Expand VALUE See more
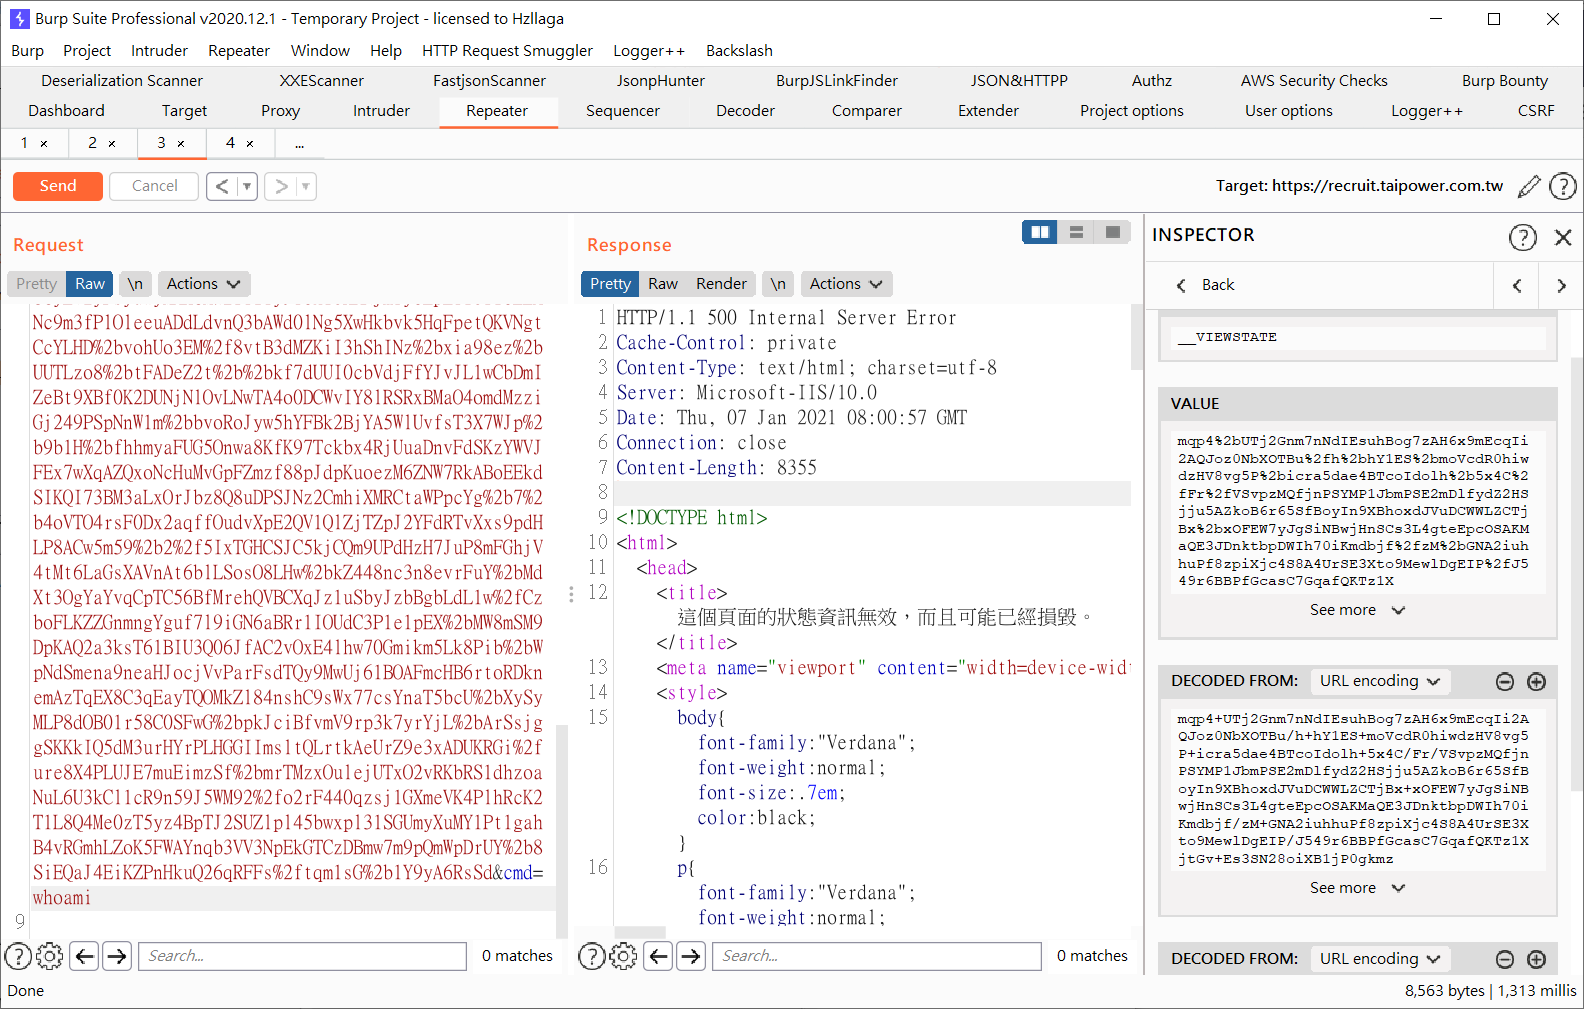Viewport: 1584px width, 1009px height. click(1357, 610)
